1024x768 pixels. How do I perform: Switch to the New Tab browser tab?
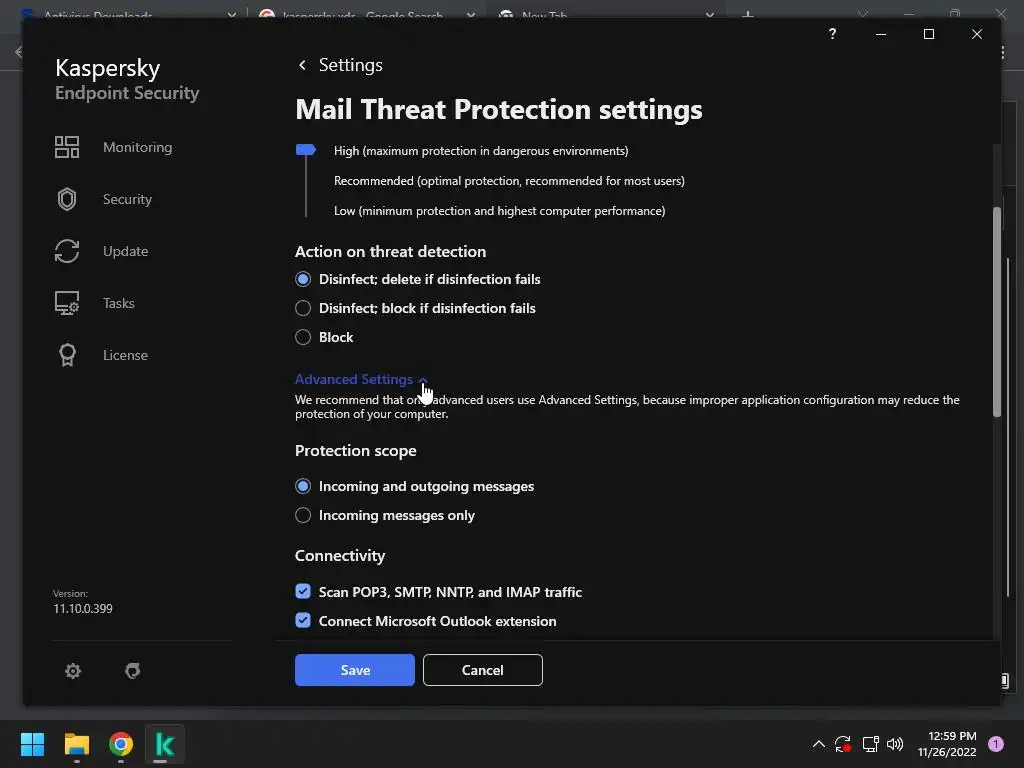(606, 14)
